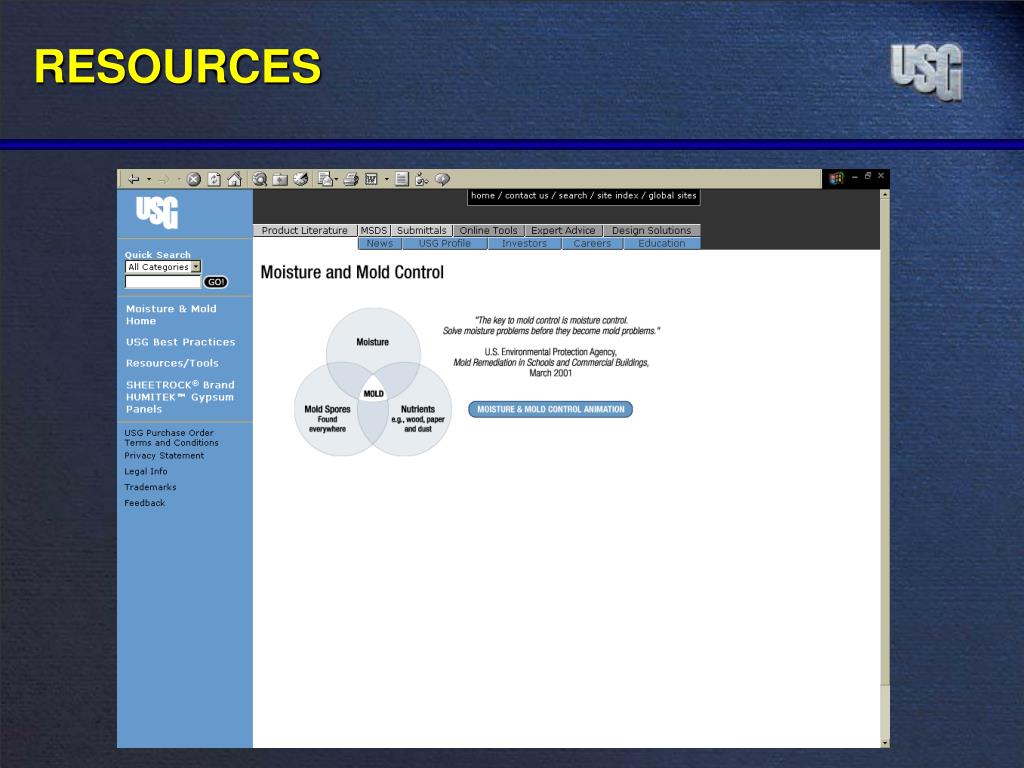Click the Mail toolbar icon
Screen dimensions: 1024x768
tap(325, 179)
